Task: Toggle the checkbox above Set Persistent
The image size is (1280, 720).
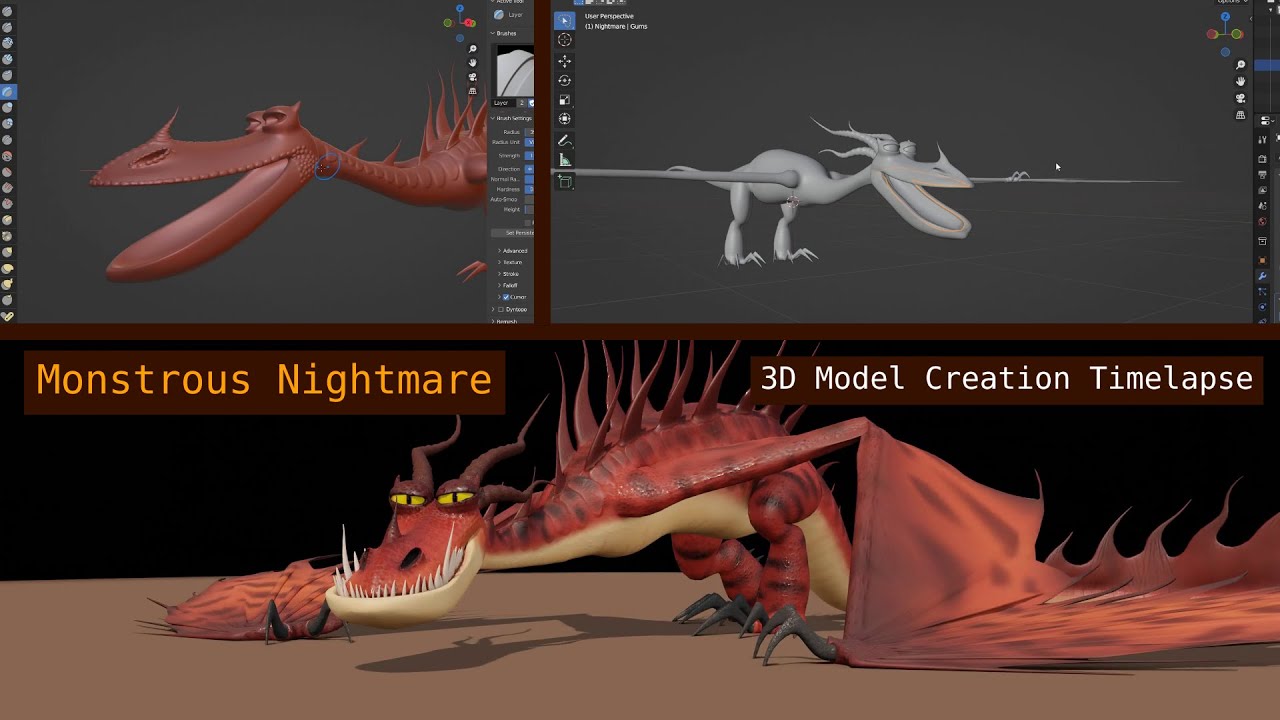Action: tap(528, 222)
